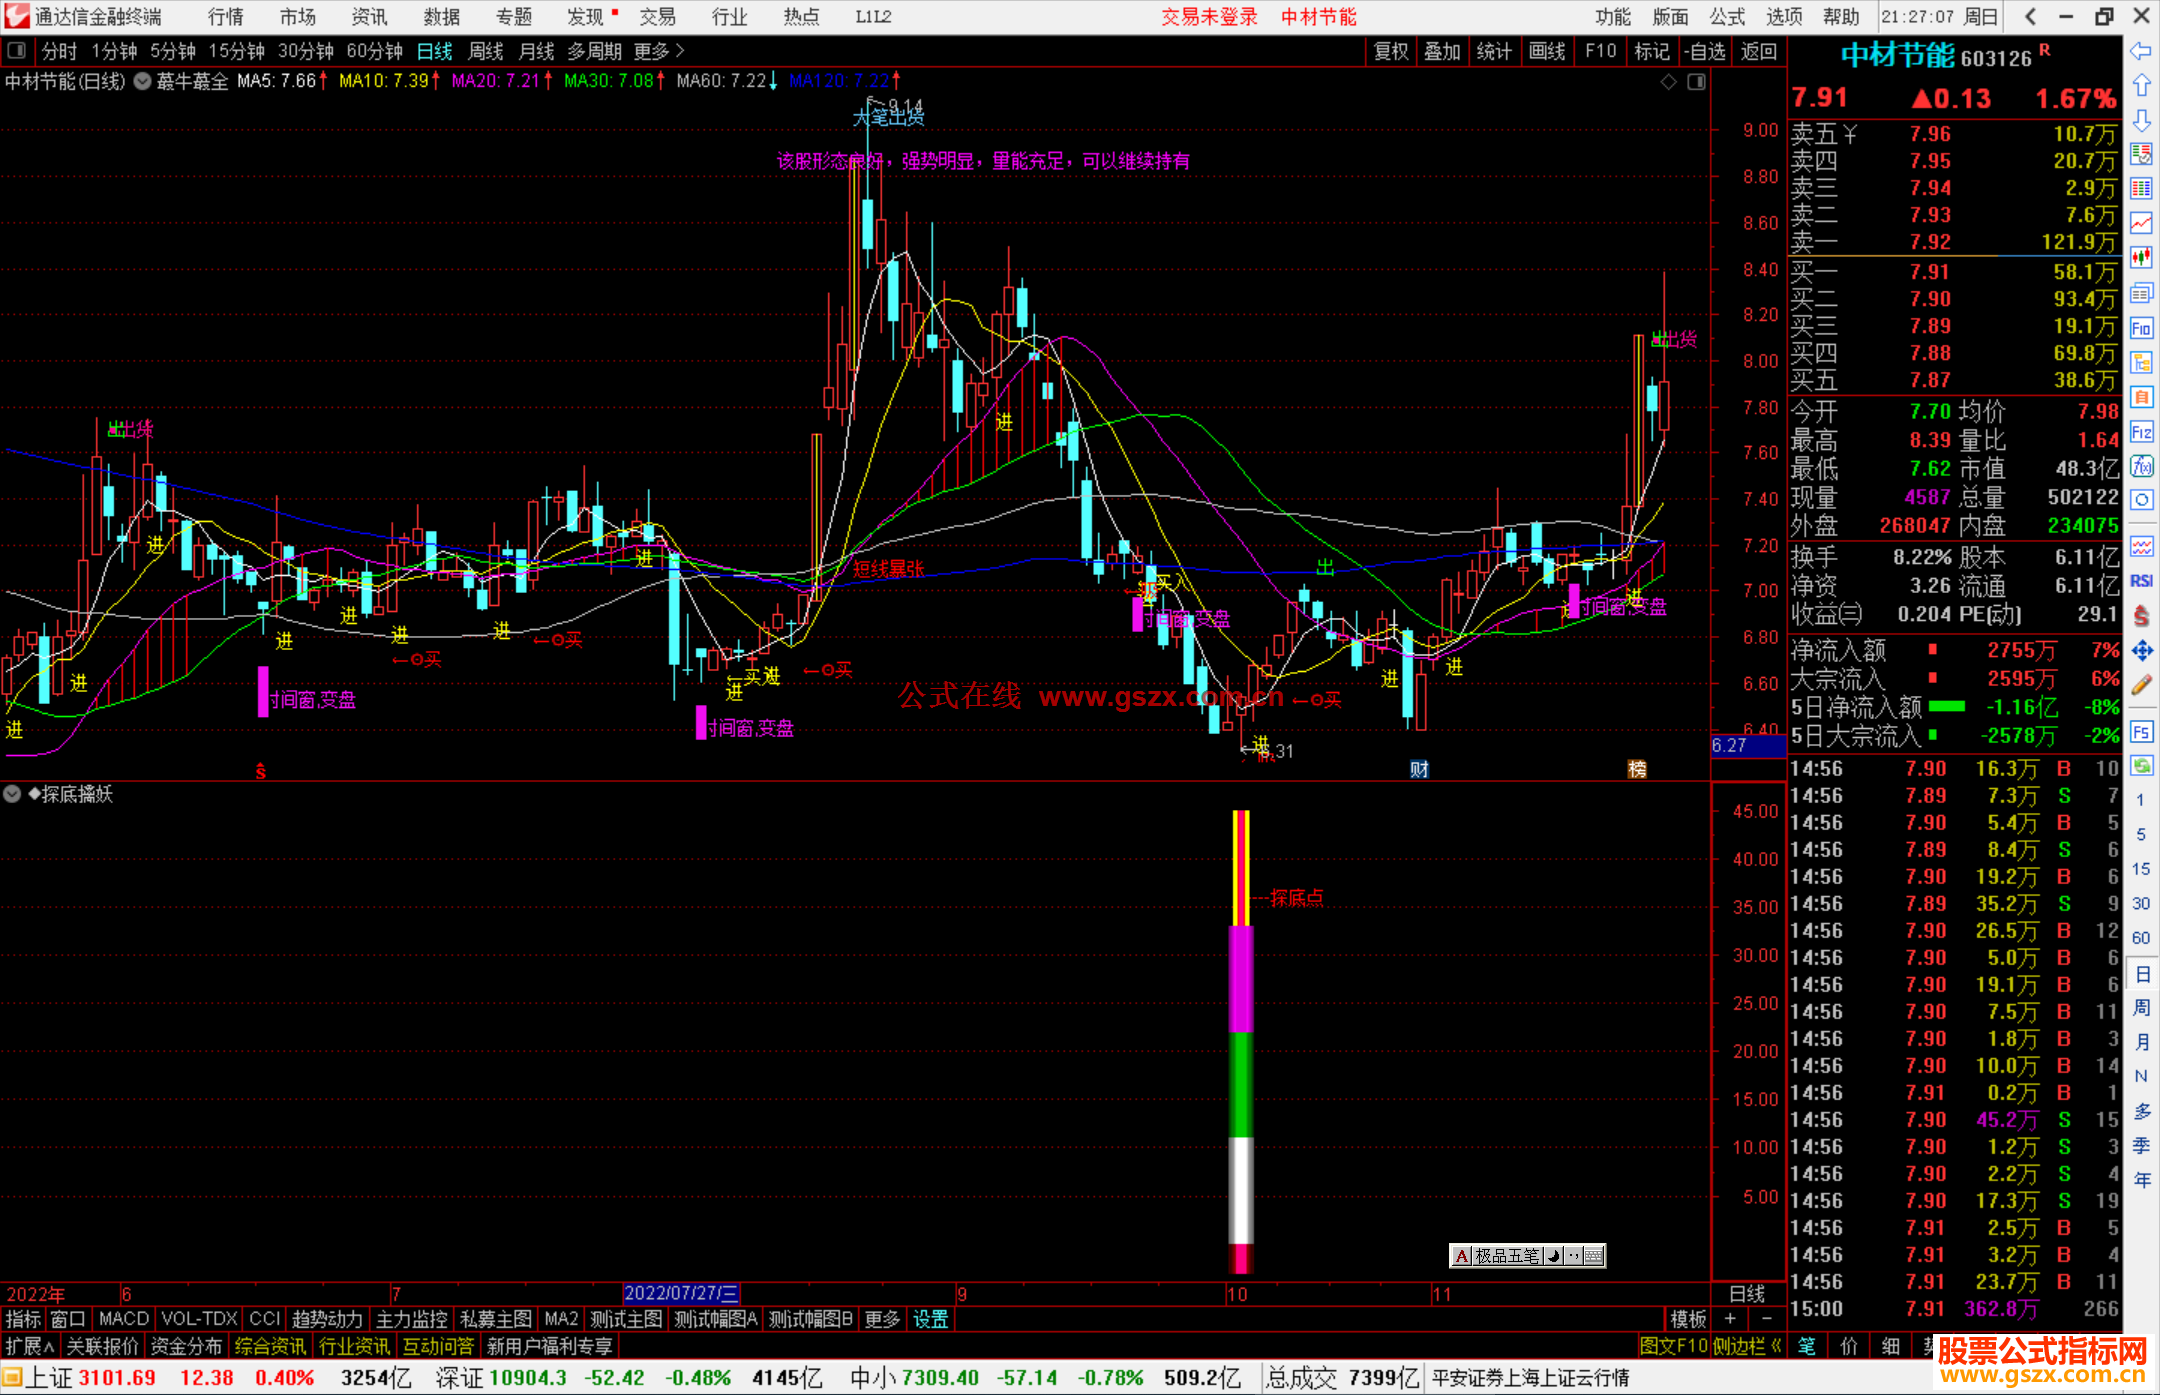Click the F12 trading sidebar icon
Viewport: 2160px width, 1395px height.
tap(2141, 432)
